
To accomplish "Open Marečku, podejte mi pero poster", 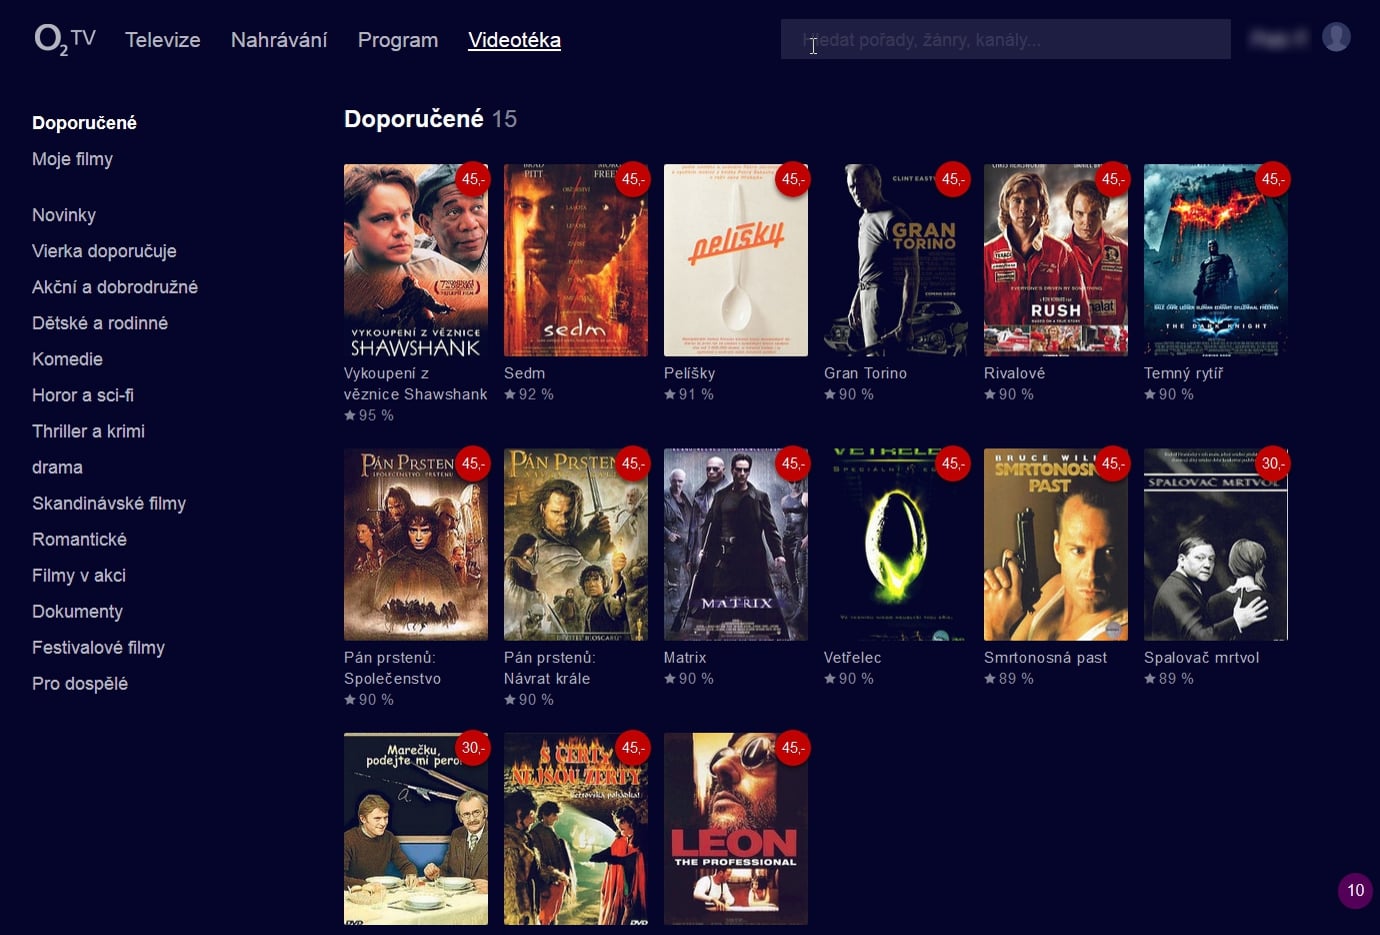I will coord(416,829).
